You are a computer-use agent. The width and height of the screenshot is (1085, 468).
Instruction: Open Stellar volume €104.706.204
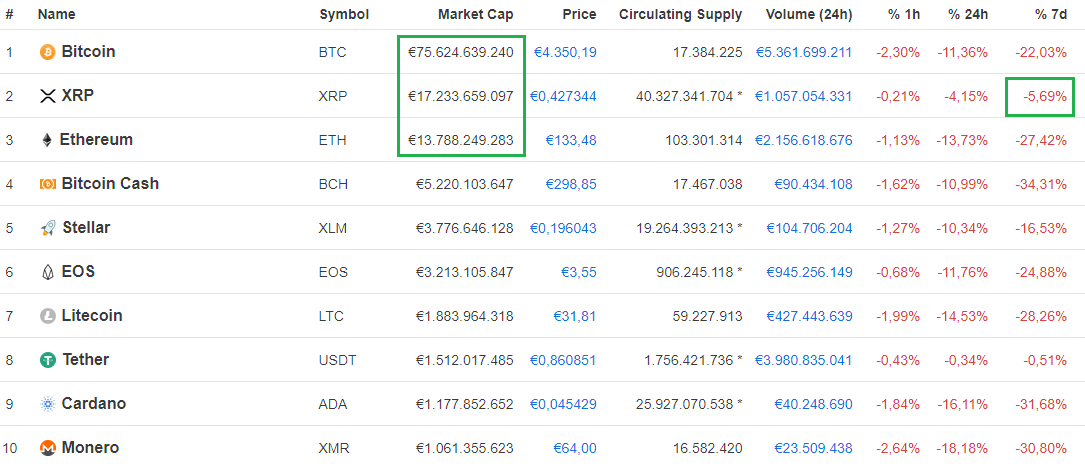pos(810,228)
